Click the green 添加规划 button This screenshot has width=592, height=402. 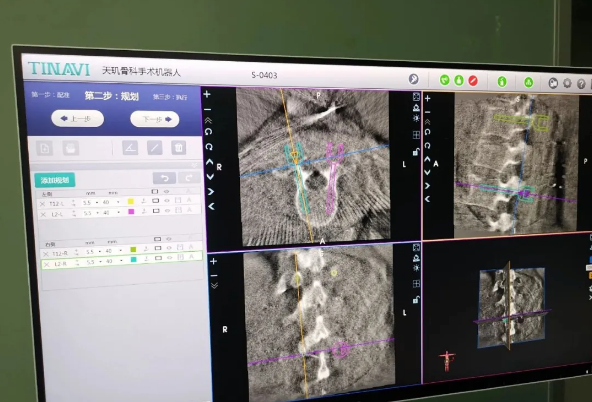[55, 180]
